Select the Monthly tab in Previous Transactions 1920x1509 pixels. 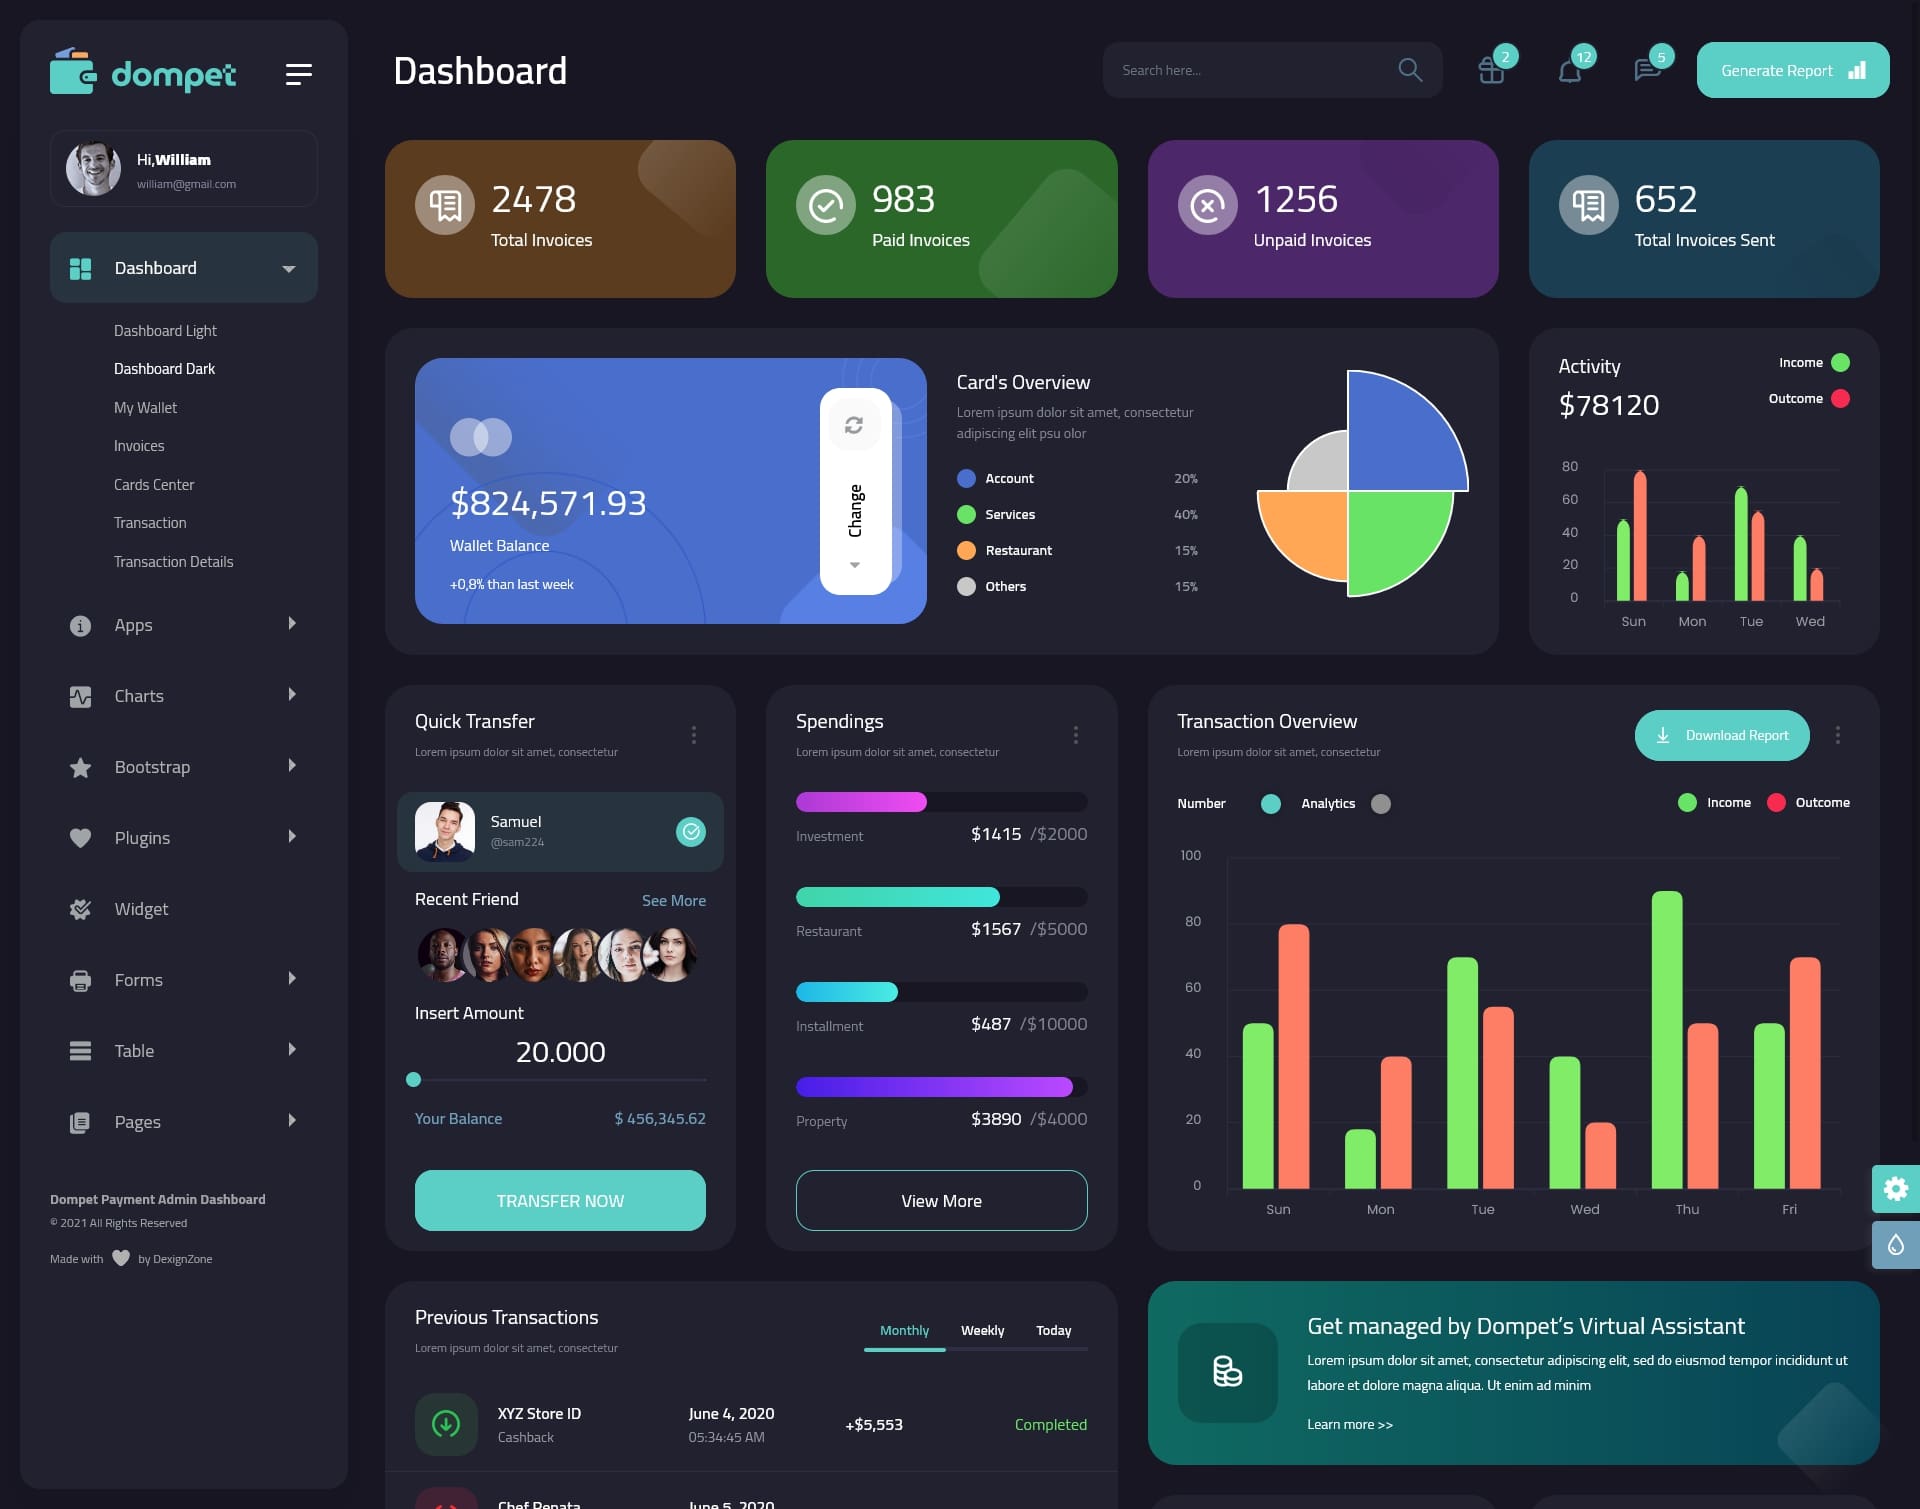(x=902, y=1328)
